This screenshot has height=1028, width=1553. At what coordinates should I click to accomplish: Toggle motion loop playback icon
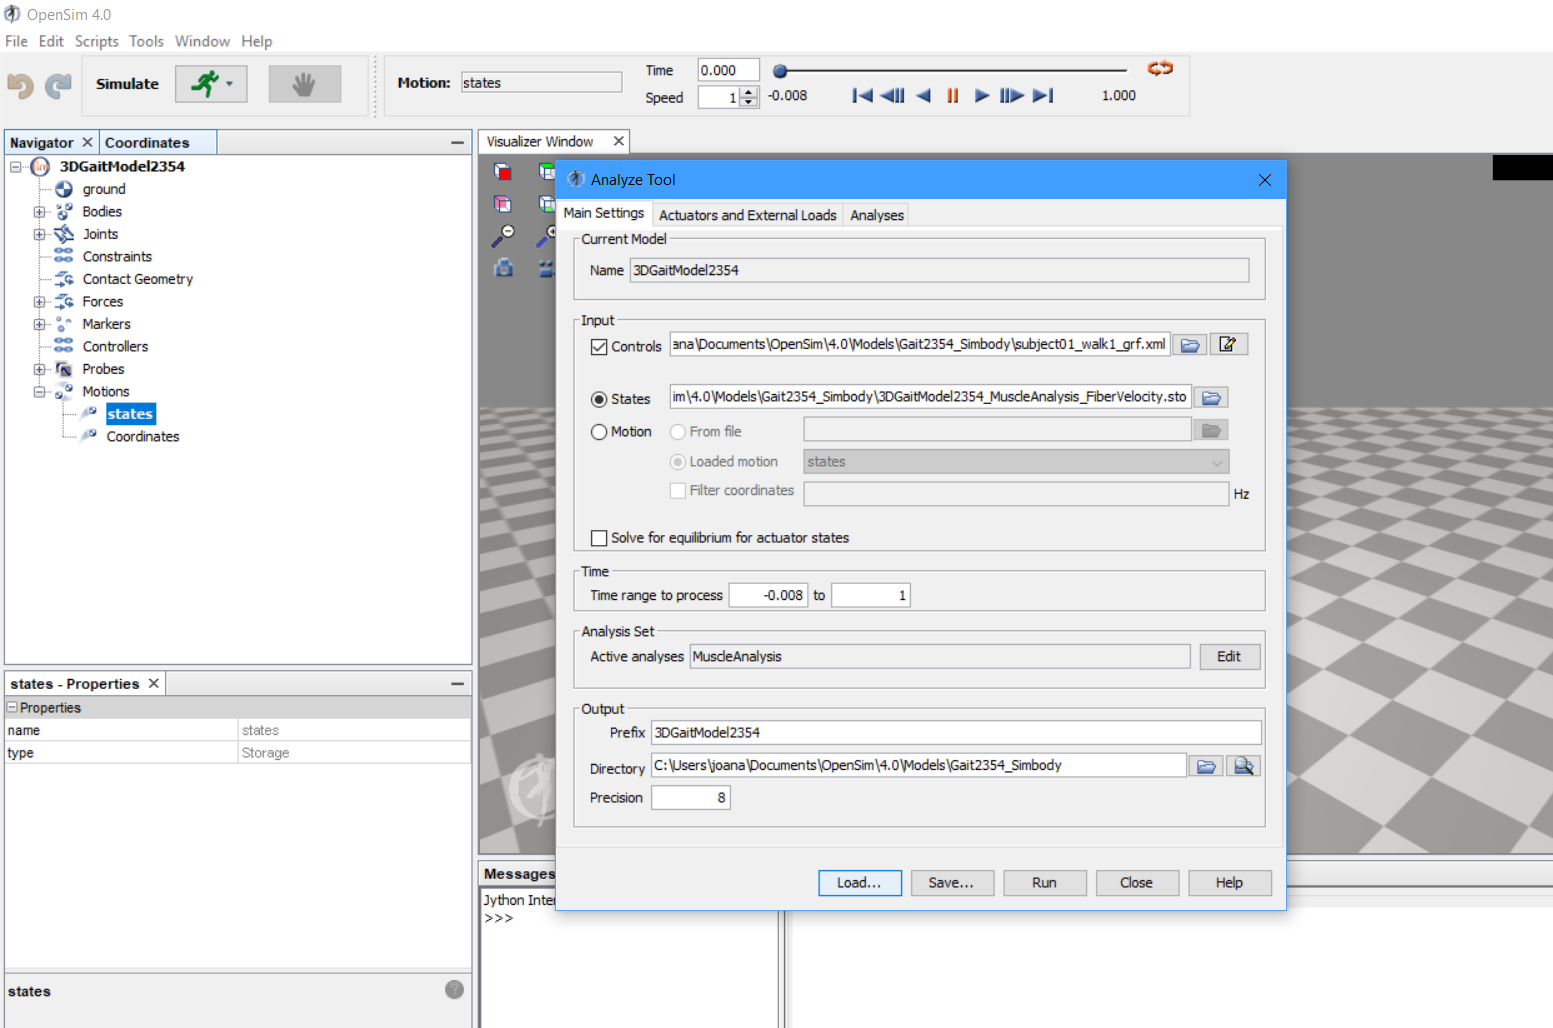point(1160,68)
